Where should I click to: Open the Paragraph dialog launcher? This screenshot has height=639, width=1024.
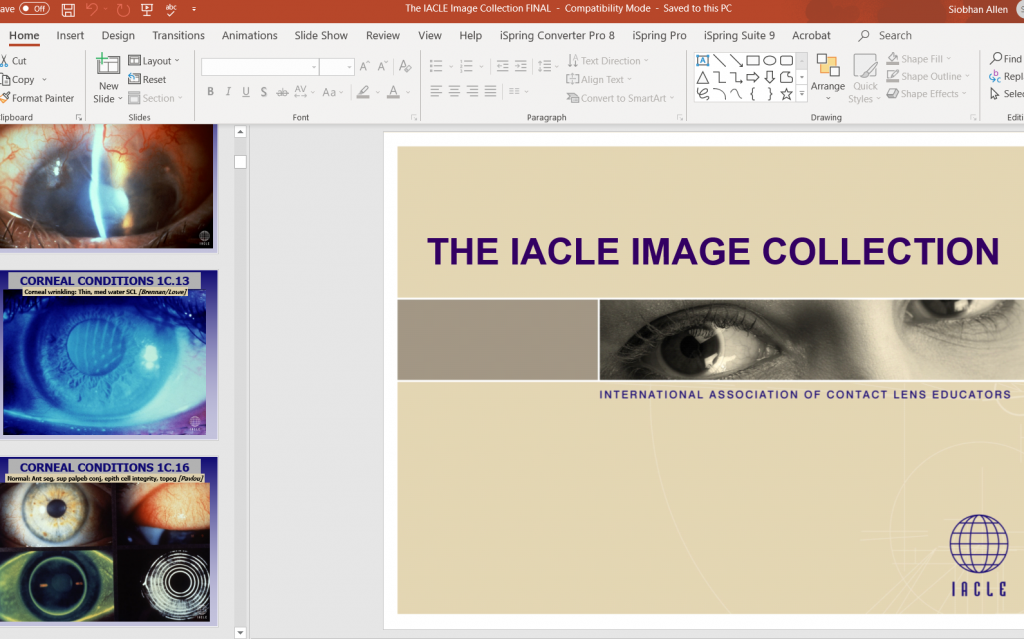click(680, 118)
